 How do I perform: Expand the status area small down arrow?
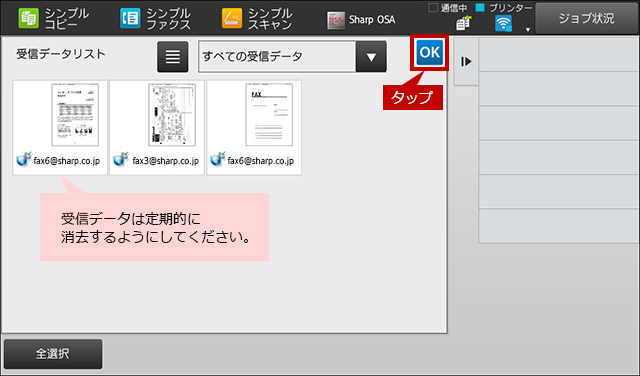(528, 29)
